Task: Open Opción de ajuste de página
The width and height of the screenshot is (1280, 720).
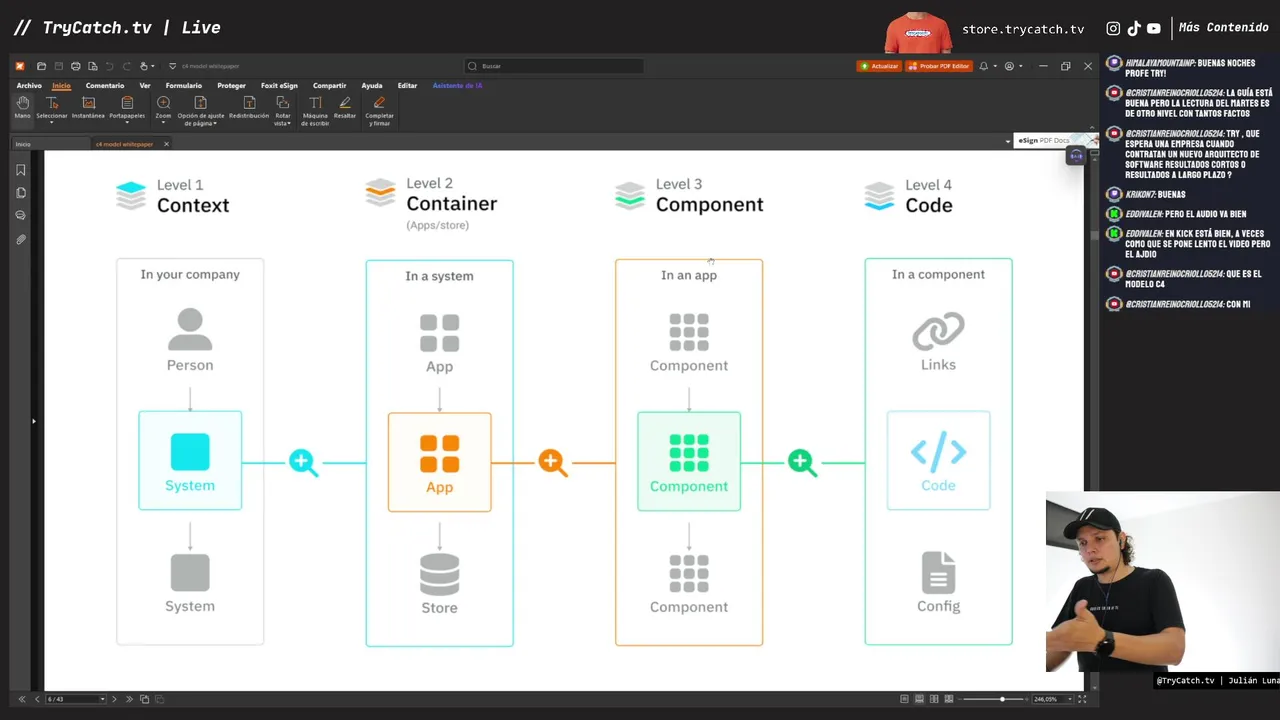Action: pos(200,110)
